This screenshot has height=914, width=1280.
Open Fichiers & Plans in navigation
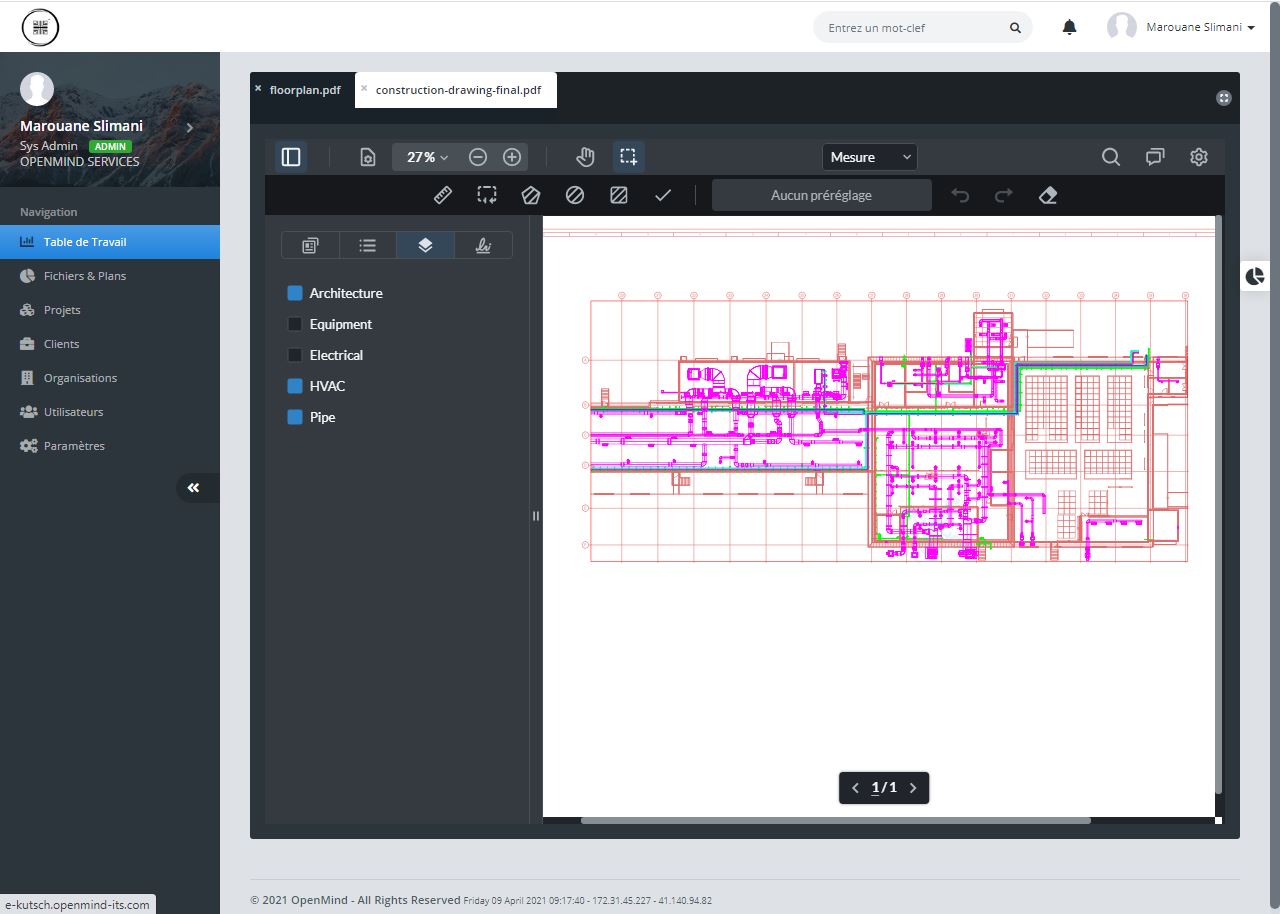coord(85,276)
